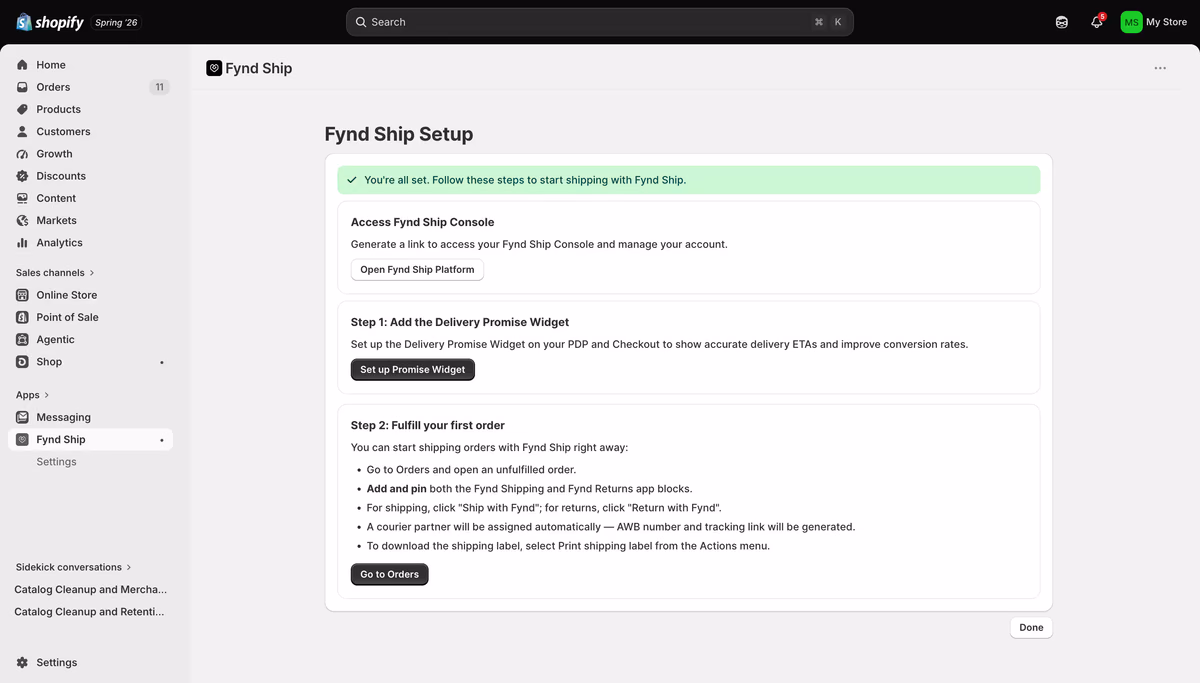Click the search magnifier icon
The image size is (1200, 683).
click(x=361, y=22)
